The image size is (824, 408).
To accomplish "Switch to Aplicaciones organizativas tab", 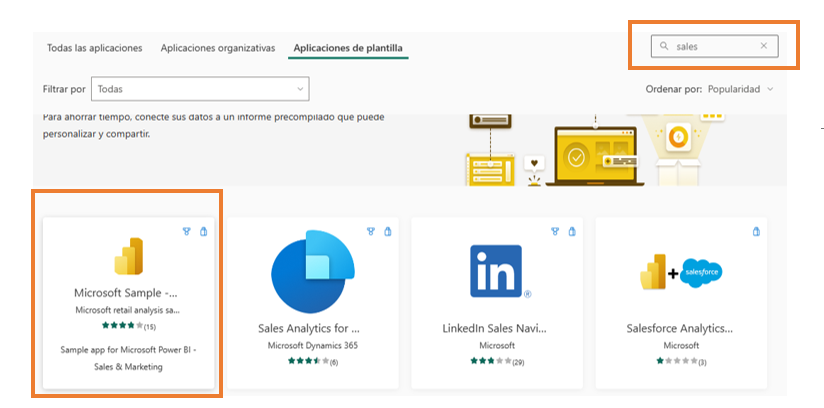I will [217, 48].
